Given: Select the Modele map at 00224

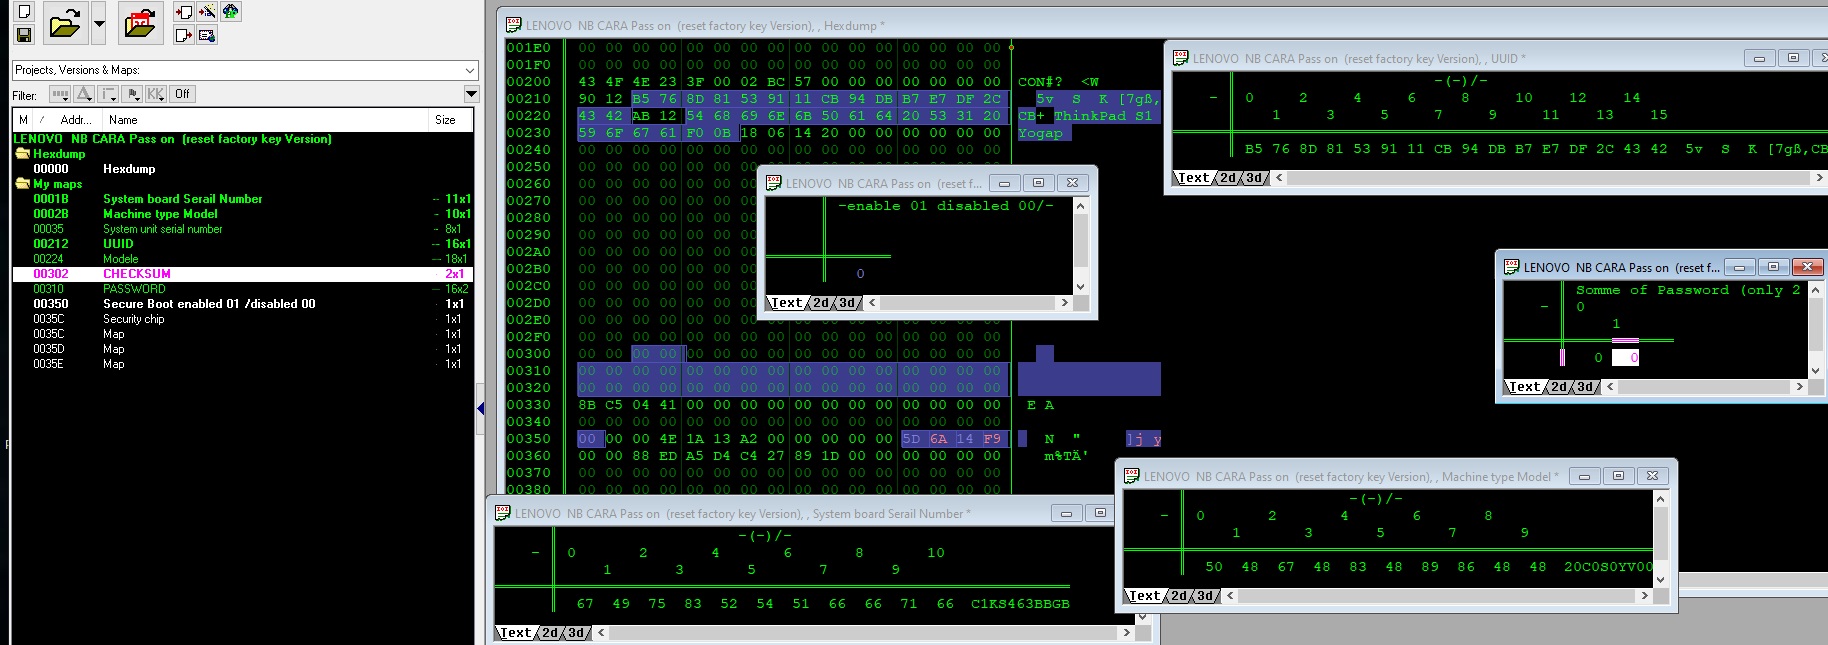Looking at the screenshot, I should pos(243,259).
